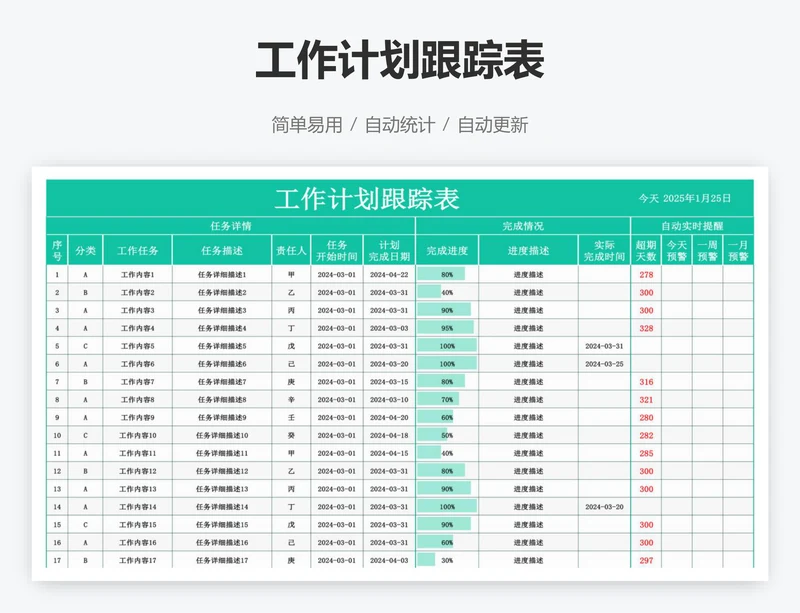
Task: Select the 30% progress bar in row 17
Action: click(427, 560)
